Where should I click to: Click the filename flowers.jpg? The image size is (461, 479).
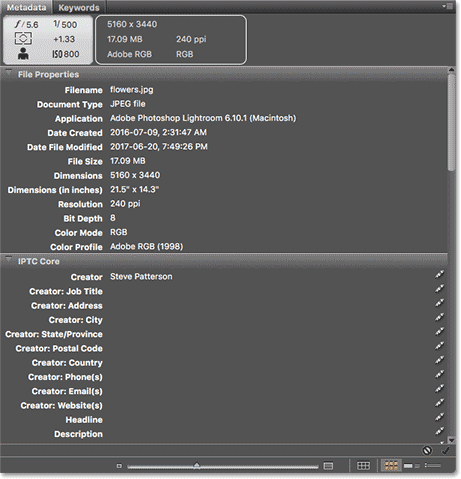click(132, 90)
